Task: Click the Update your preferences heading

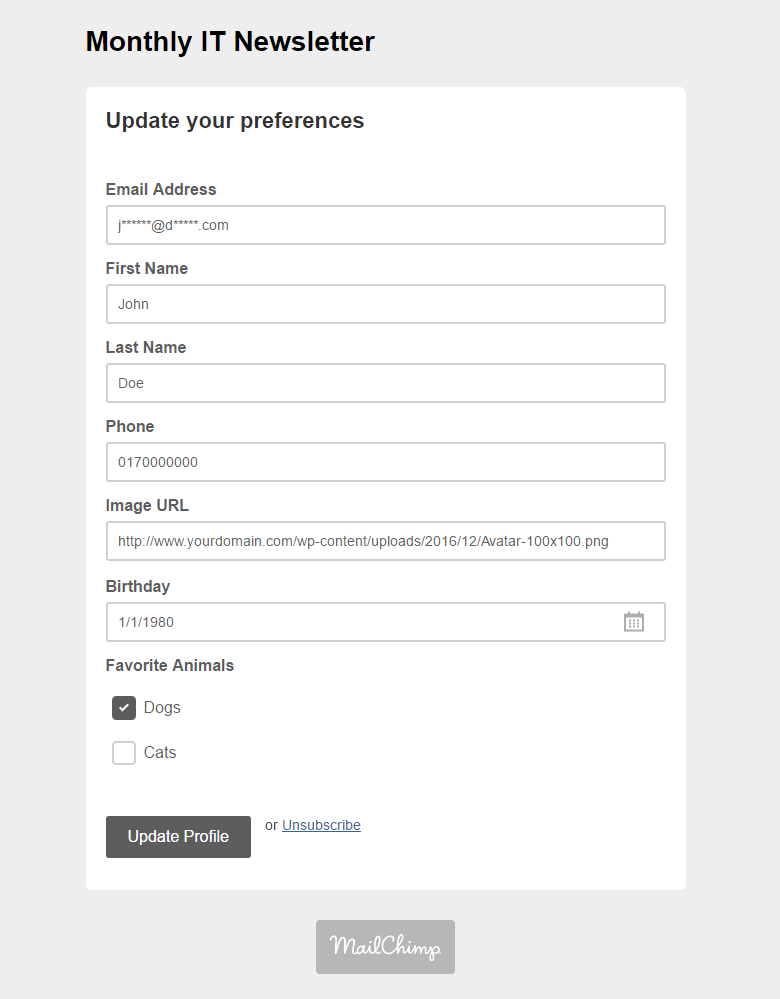Action: pyautogui.click(x=235, y=120)
